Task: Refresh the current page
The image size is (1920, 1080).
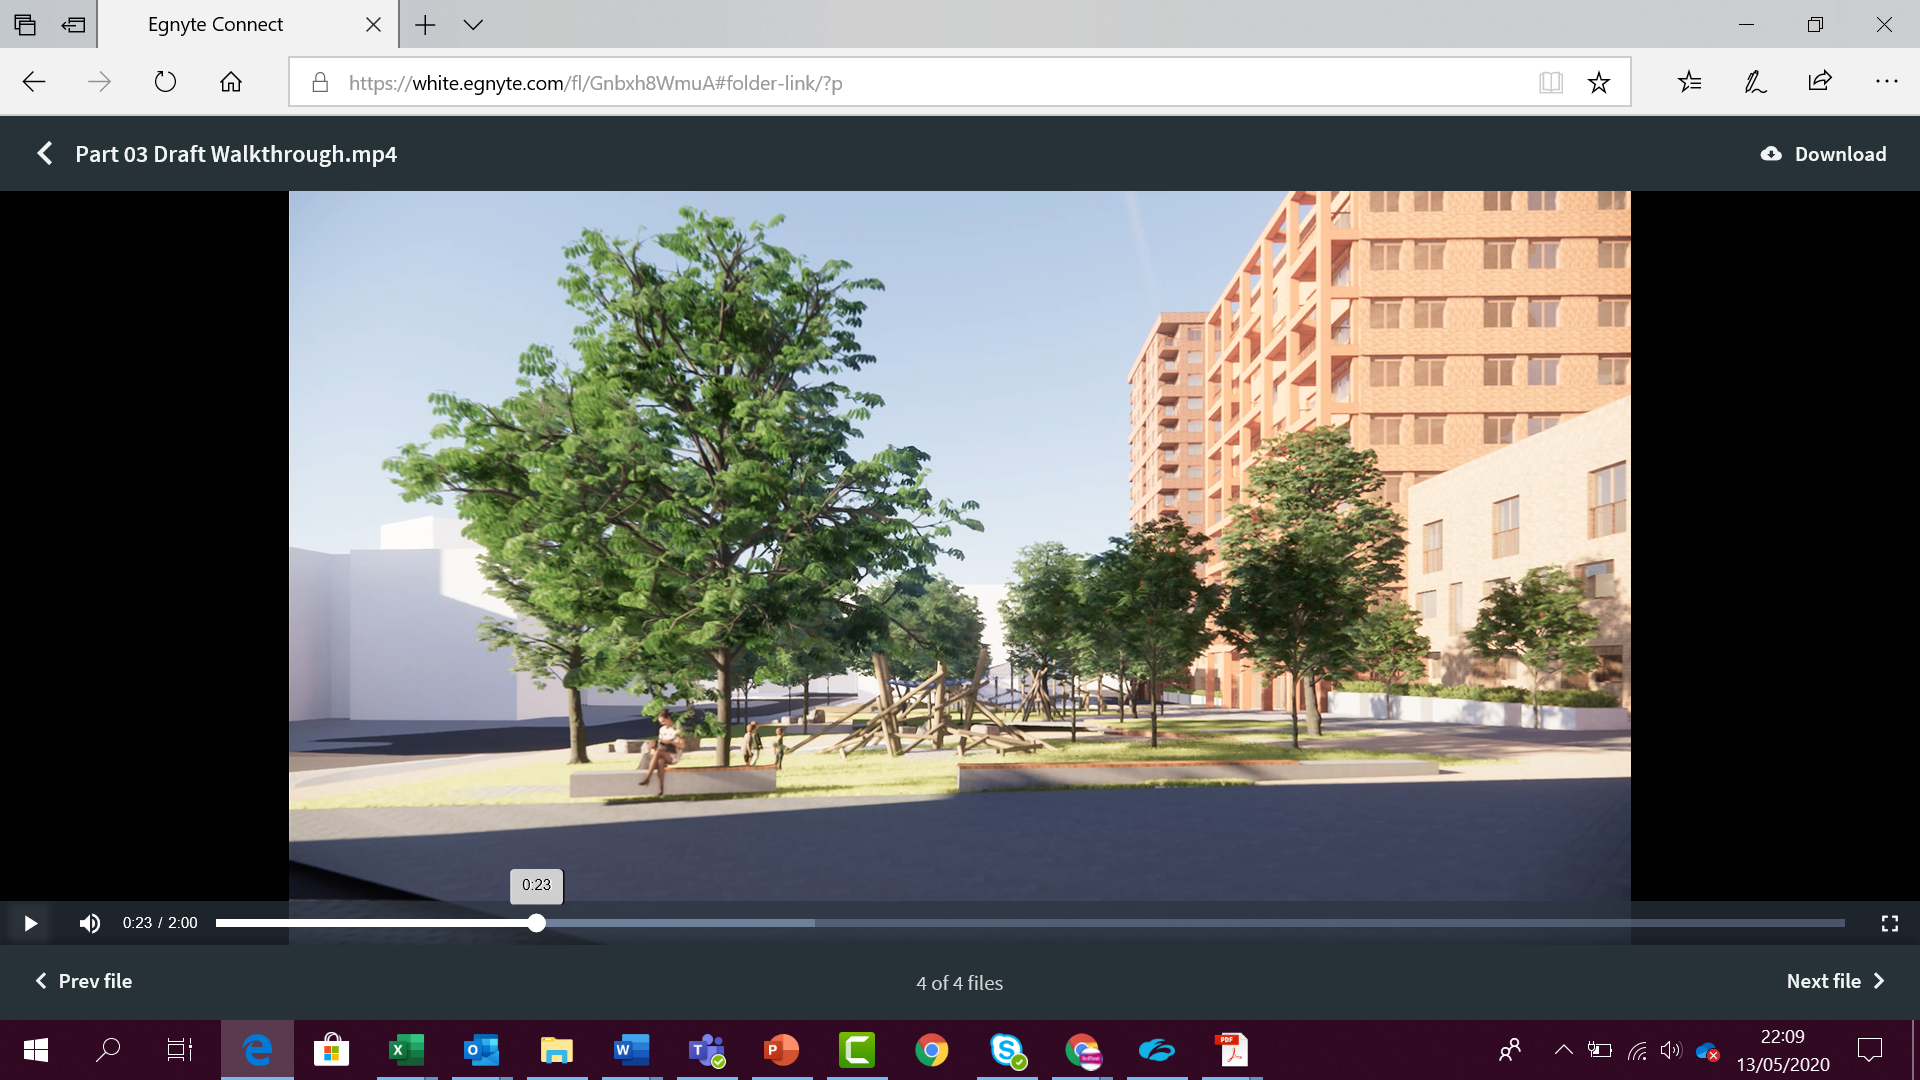Action: pos(165,82)
